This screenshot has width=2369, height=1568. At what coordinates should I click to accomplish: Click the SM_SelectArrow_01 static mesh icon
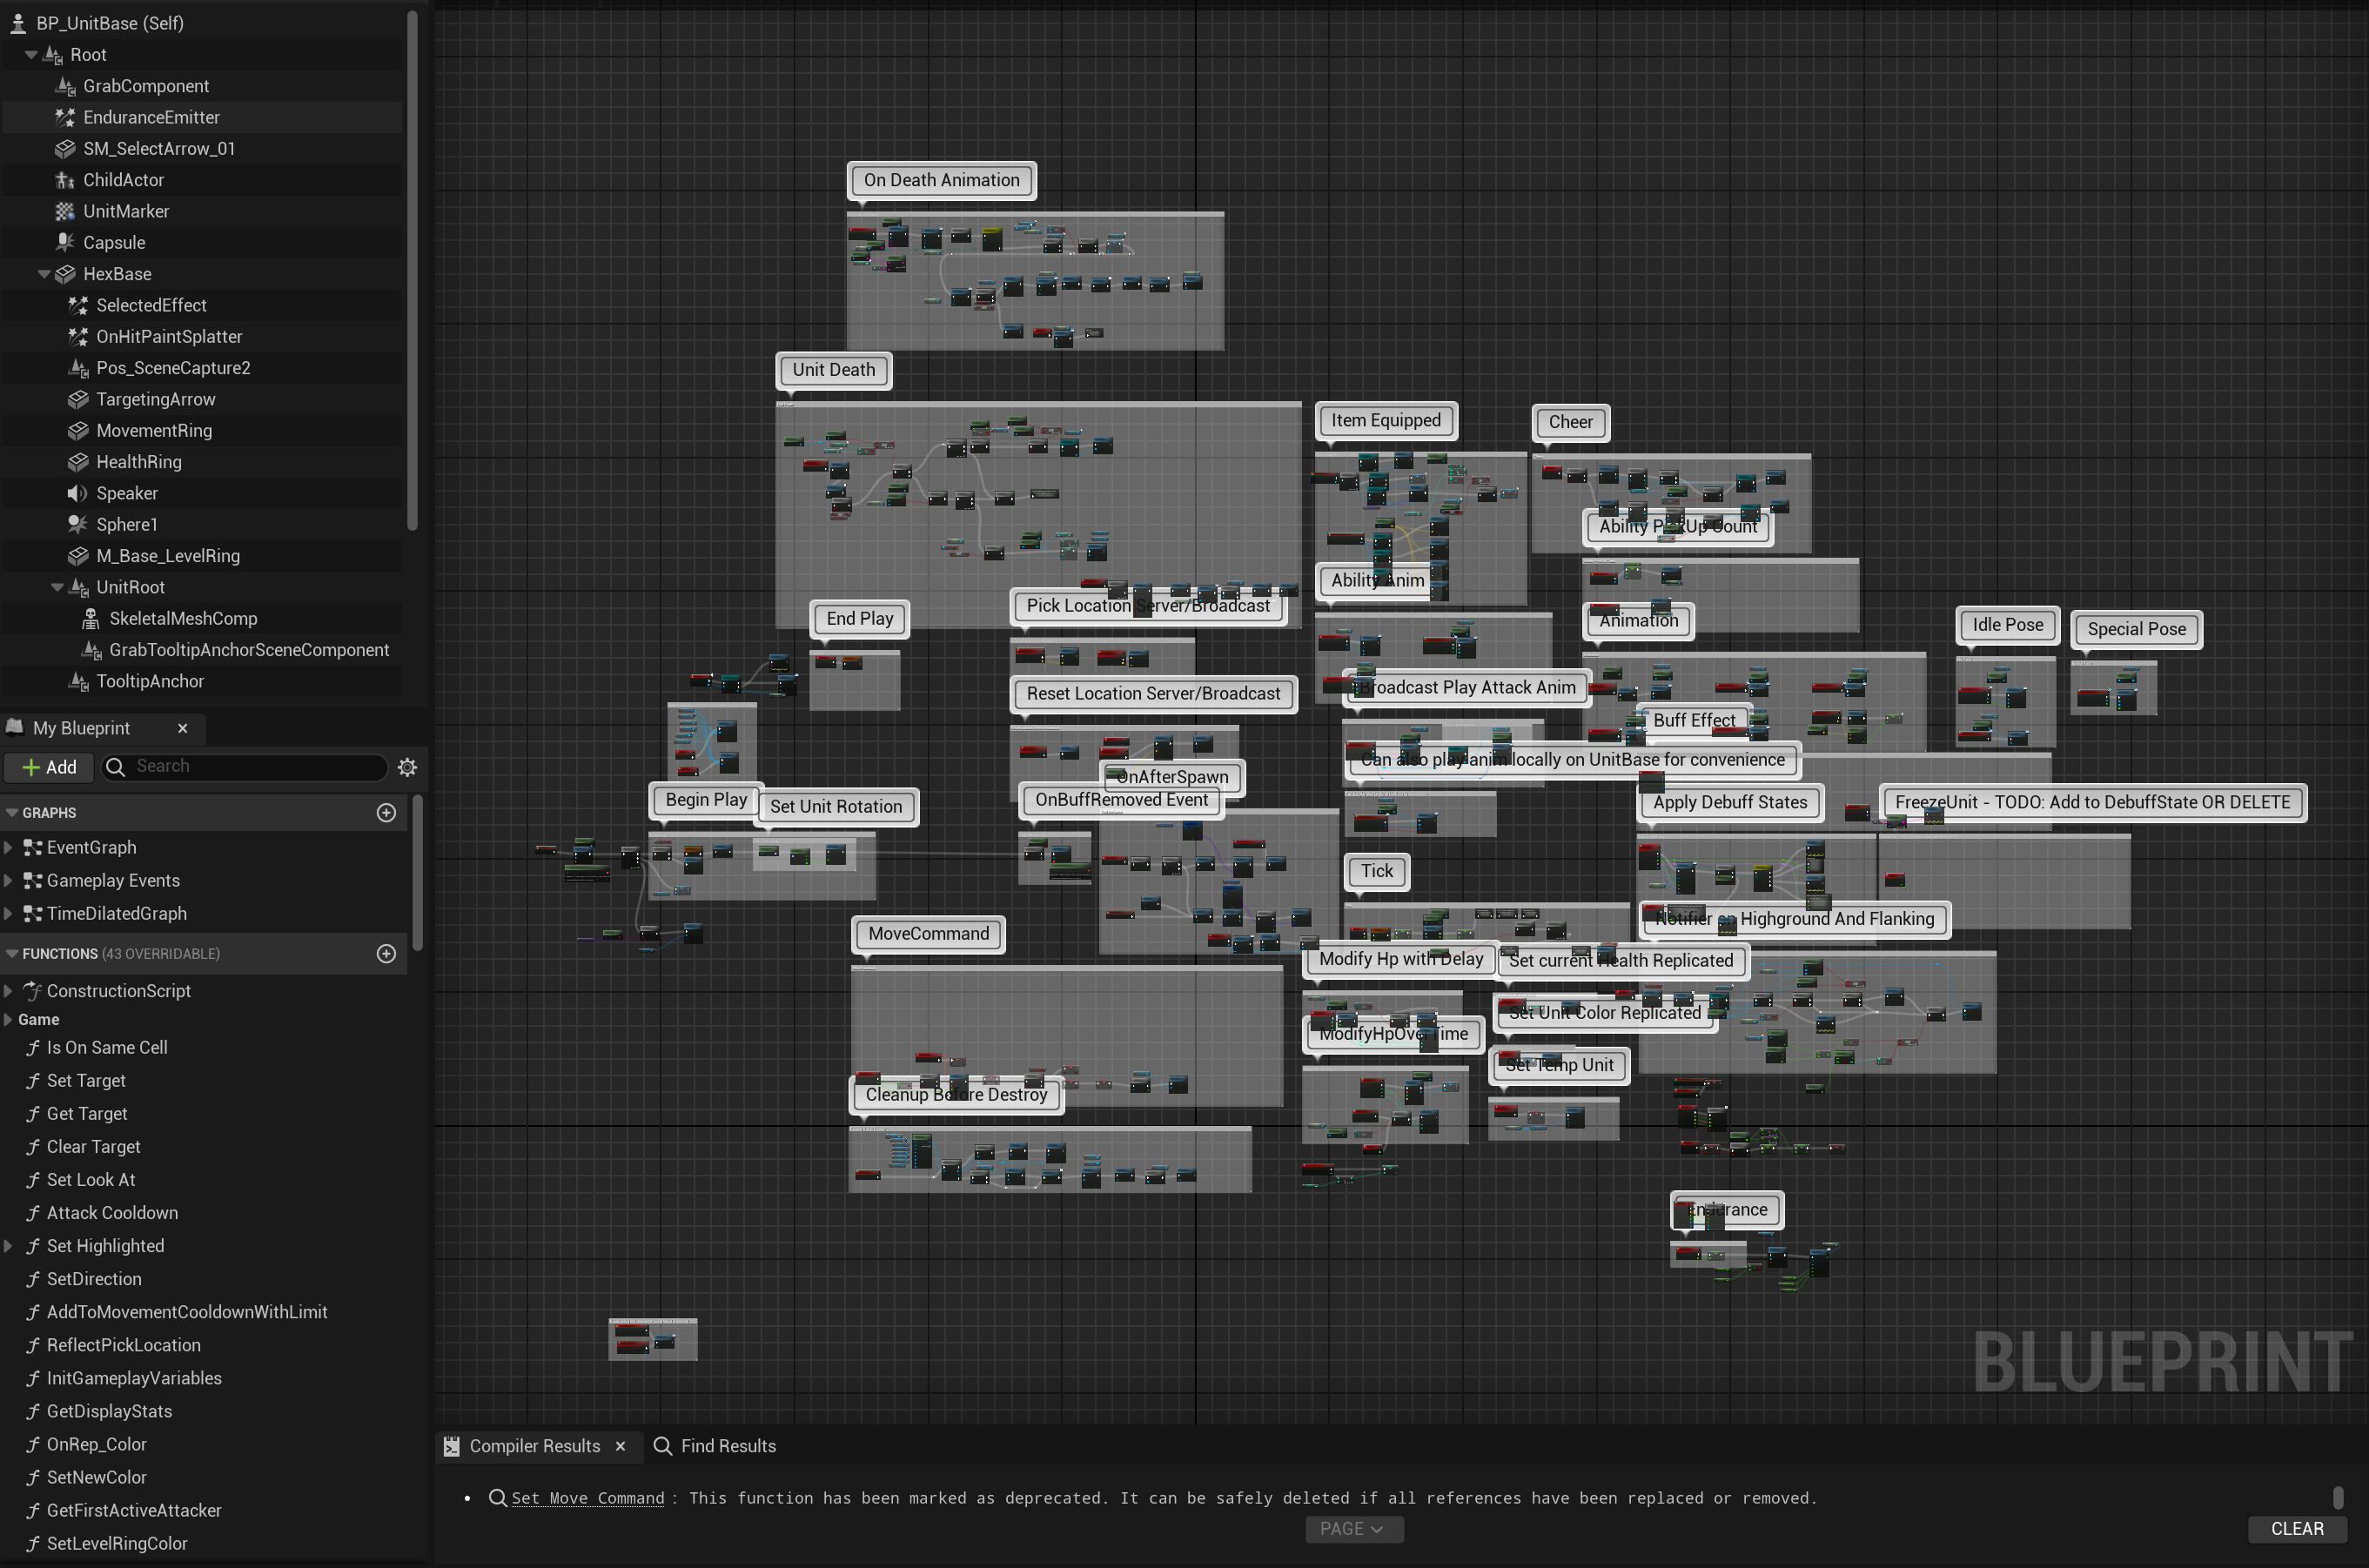64,148
